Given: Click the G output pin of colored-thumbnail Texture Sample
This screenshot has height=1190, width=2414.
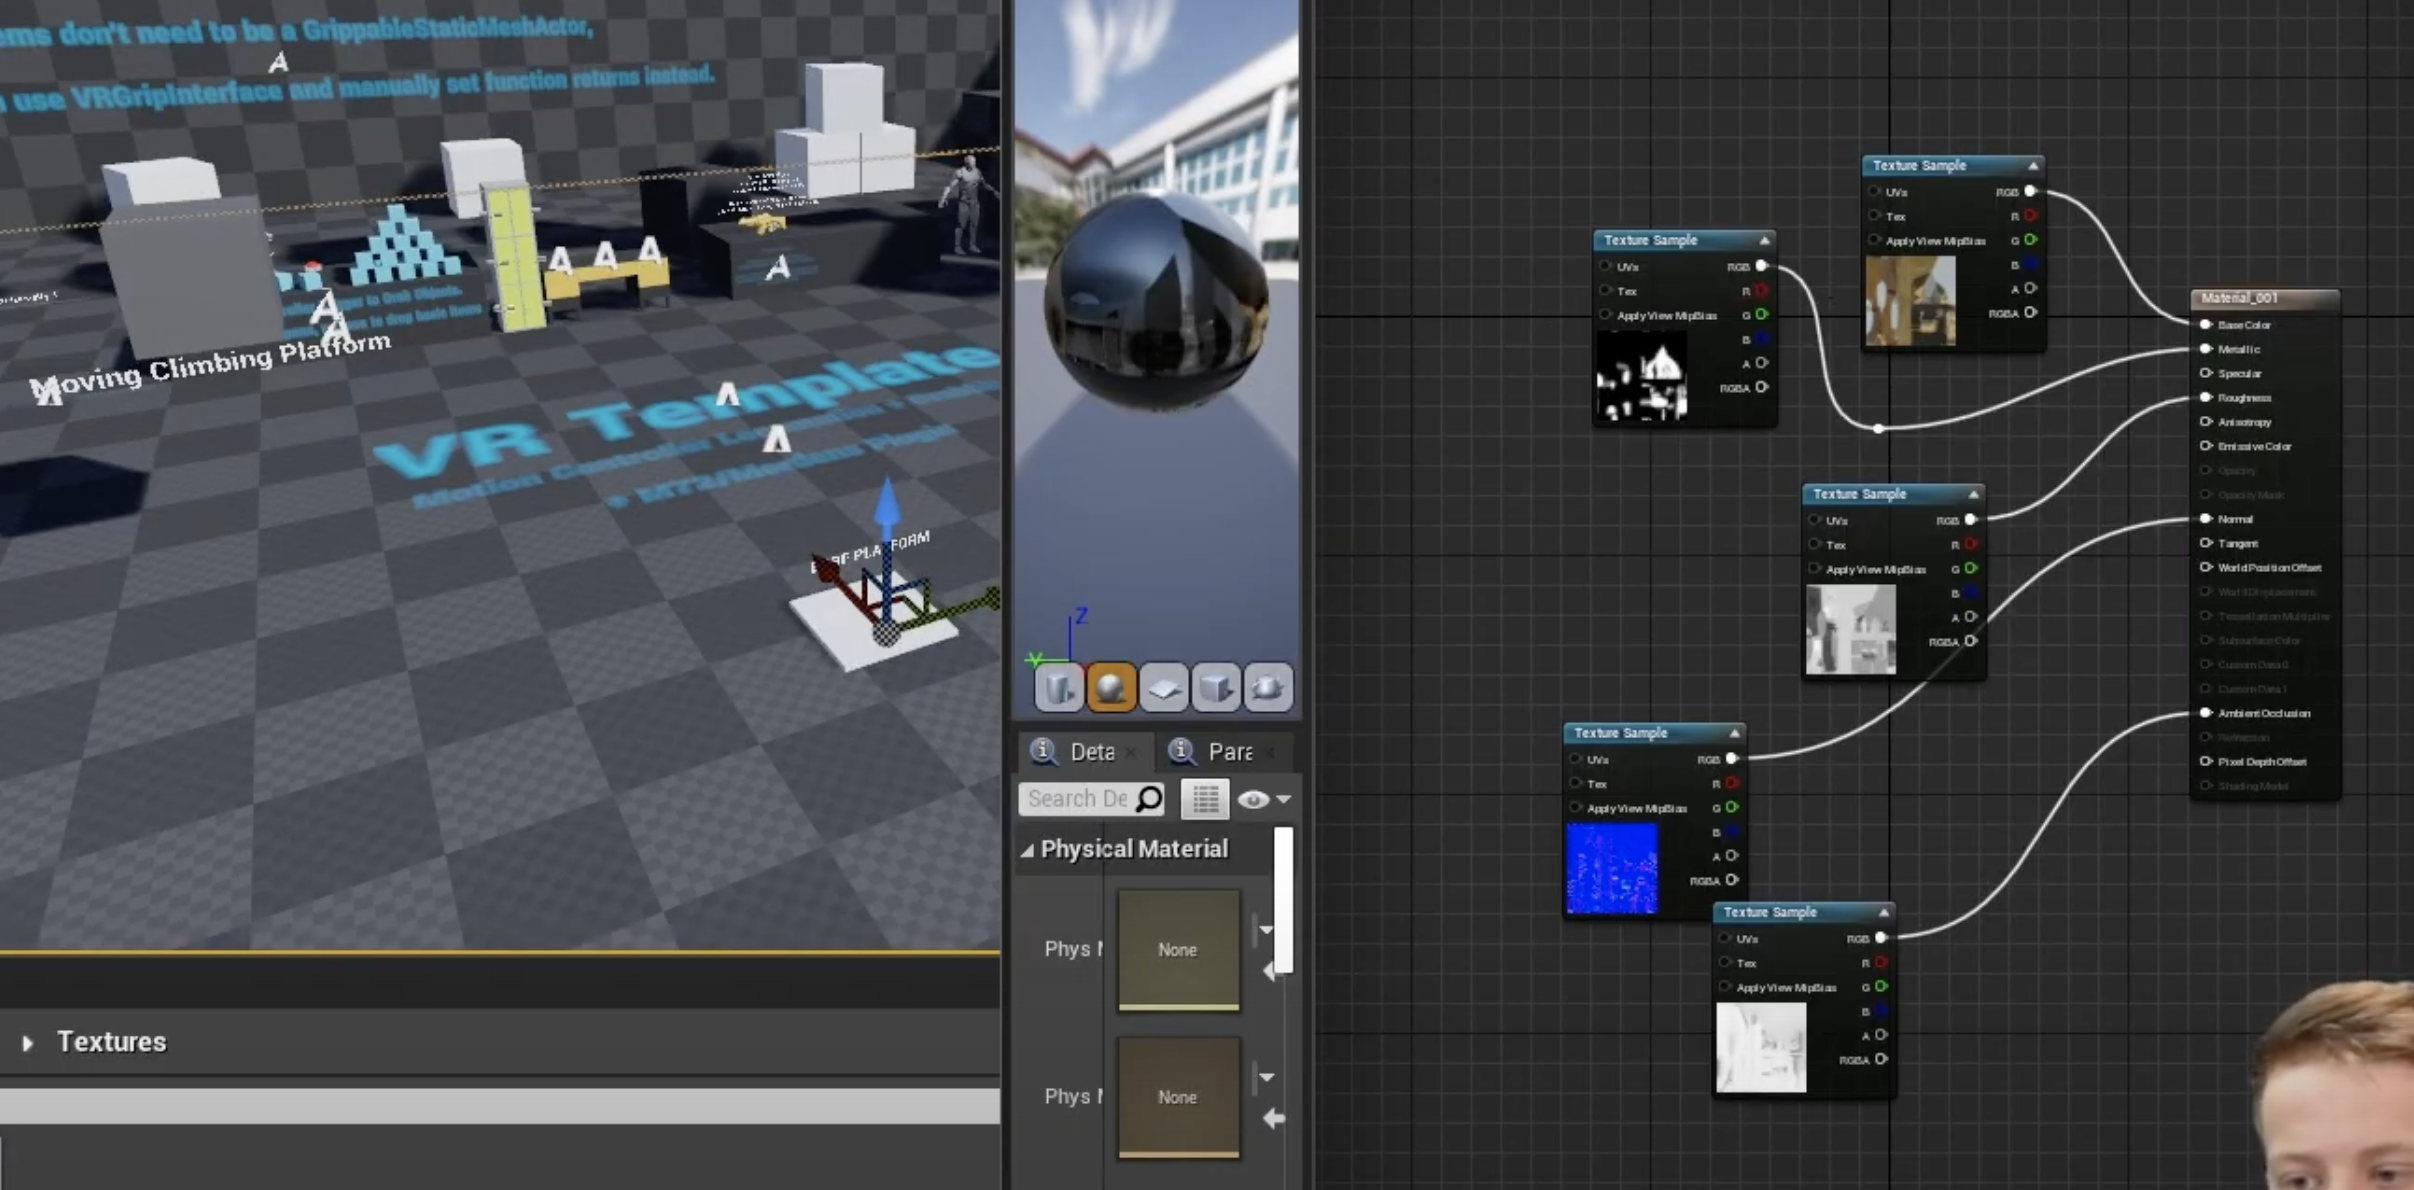Looking at the screenshot, I should pos(2030,240).
